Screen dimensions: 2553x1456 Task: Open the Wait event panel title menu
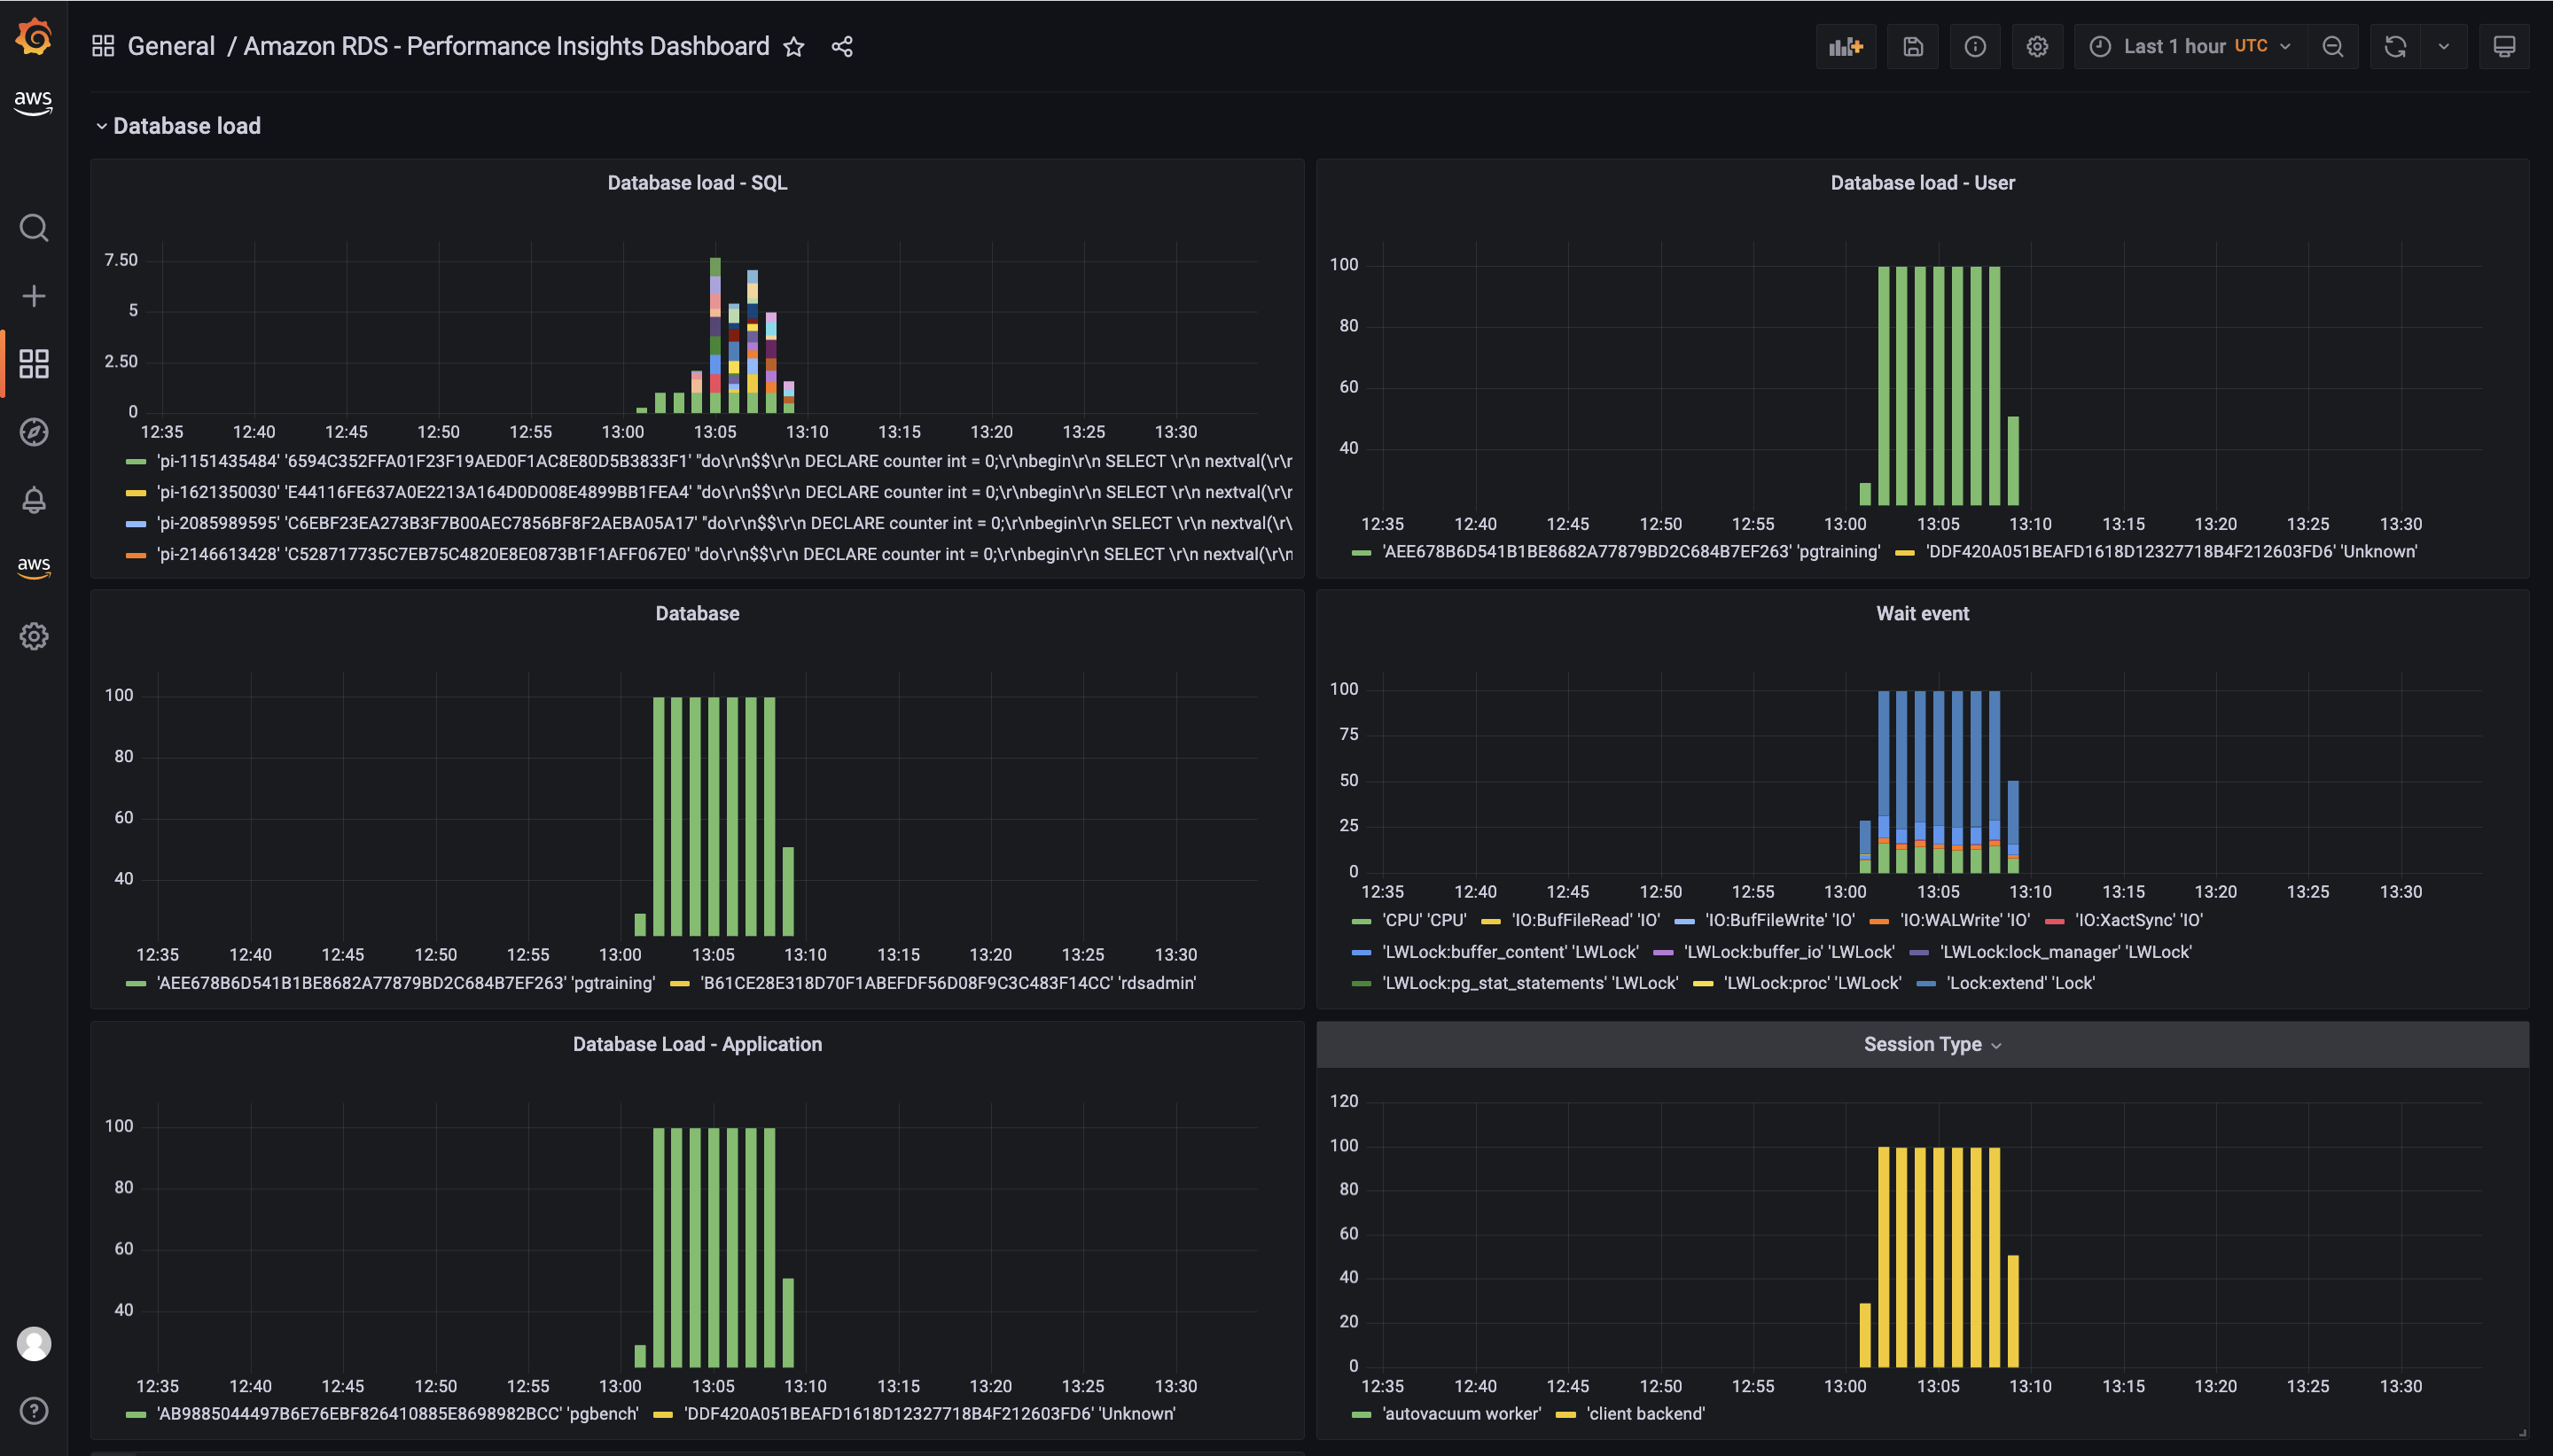(1922, 614)
